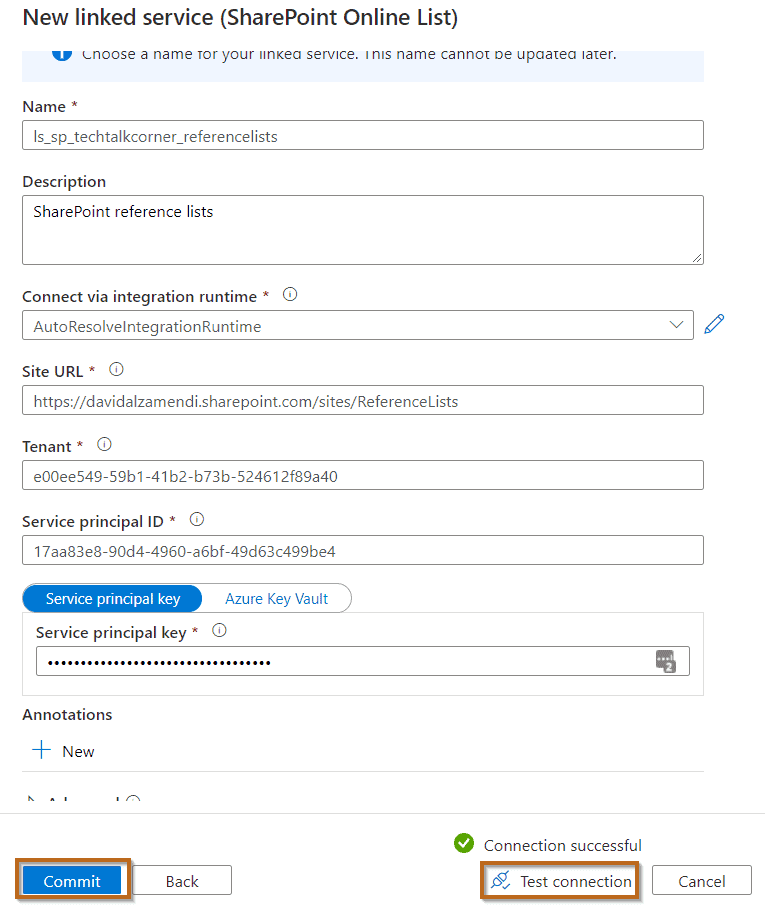Click the plug icon in Test connection
765x905 pixels.
click(501, 880)
